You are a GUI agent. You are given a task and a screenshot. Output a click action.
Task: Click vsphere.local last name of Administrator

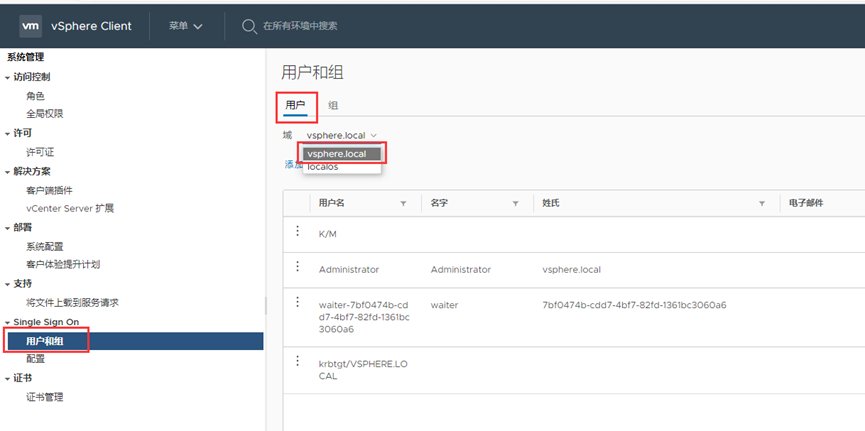tap(572, 270)
